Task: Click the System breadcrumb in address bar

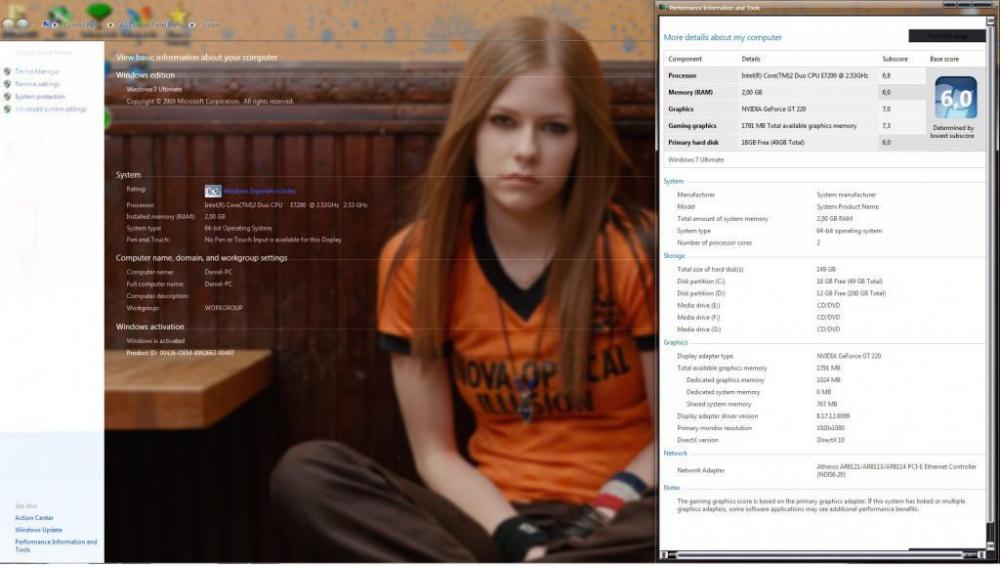Action: [211, 24]
